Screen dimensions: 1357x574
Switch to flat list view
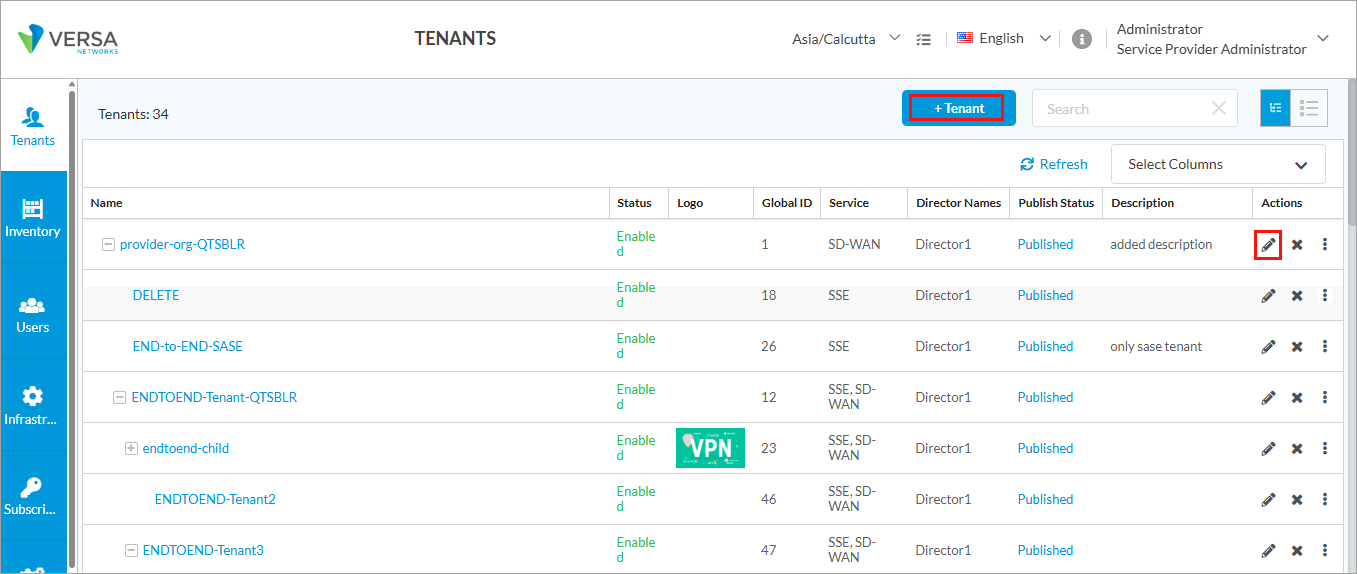pyautogui.click(x=1309, y=108)
